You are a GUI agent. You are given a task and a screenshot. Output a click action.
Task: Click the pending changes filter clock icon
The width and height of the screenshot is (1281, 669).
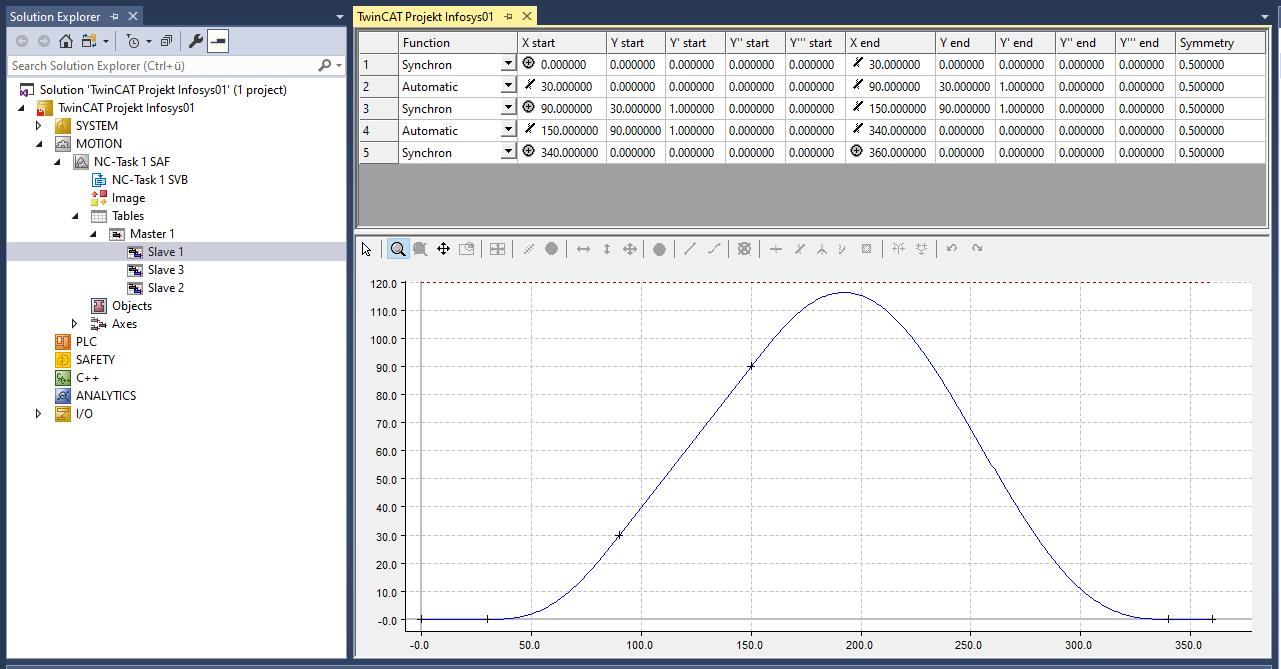(x=134, y=41)
